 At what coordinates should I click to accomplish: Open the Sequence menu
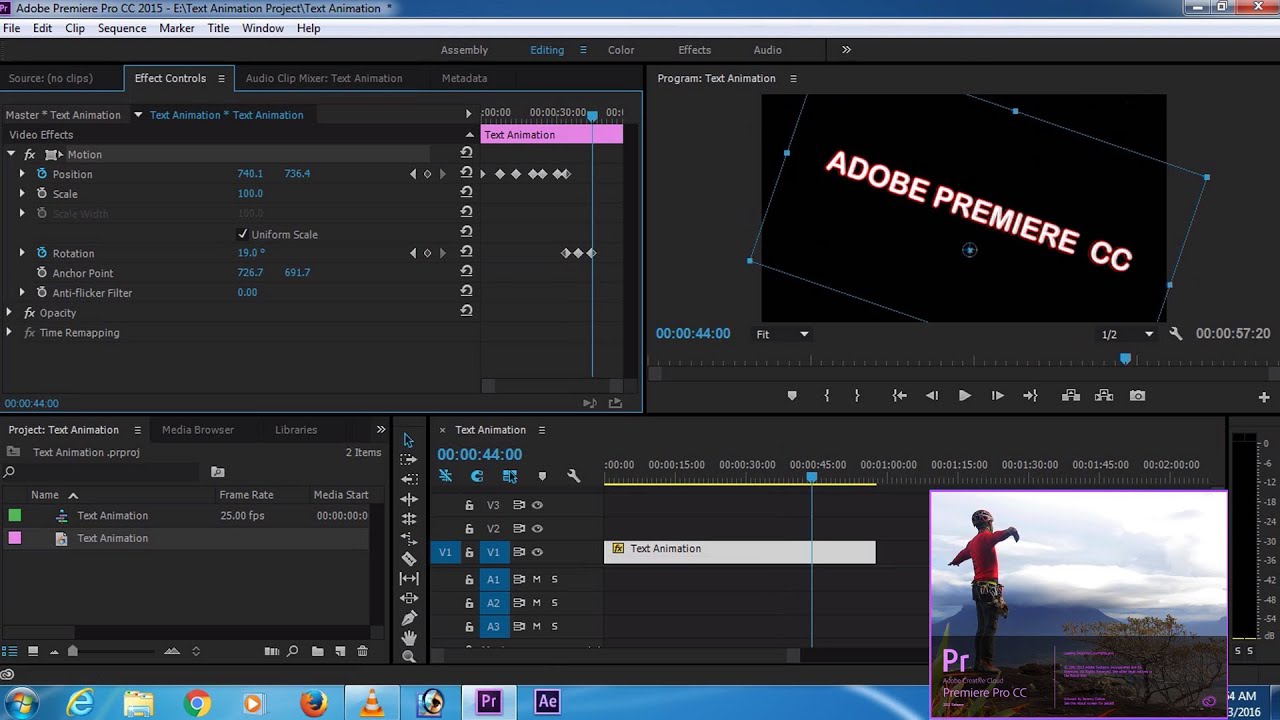tap(122, 28)
